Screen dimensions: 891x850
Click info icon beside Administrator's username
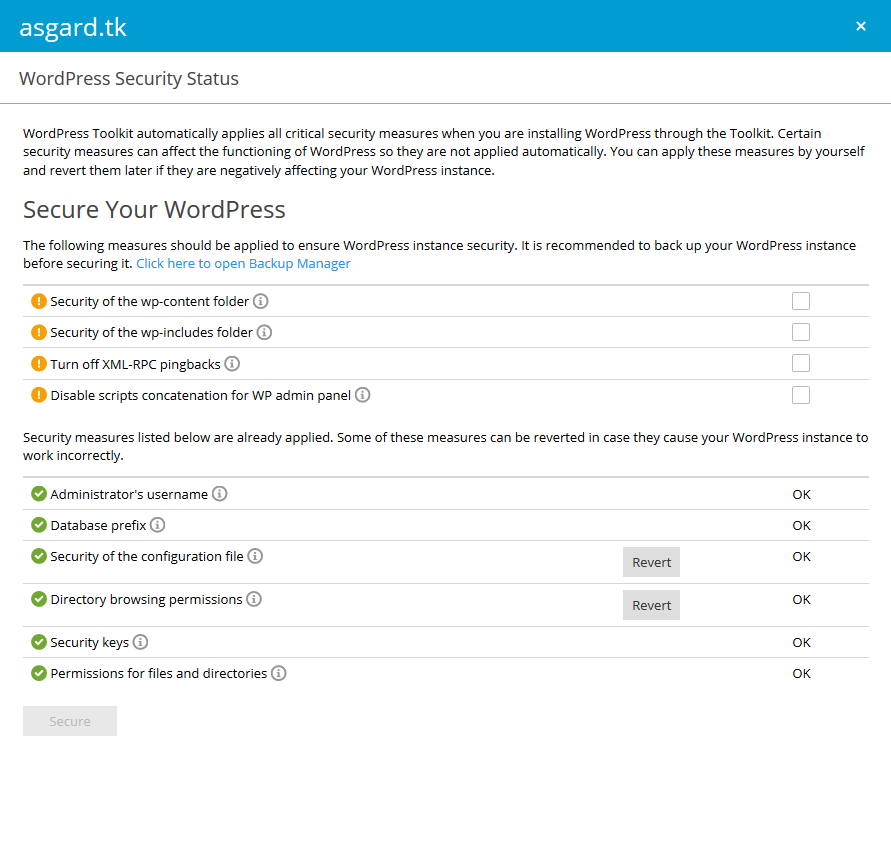219,494
